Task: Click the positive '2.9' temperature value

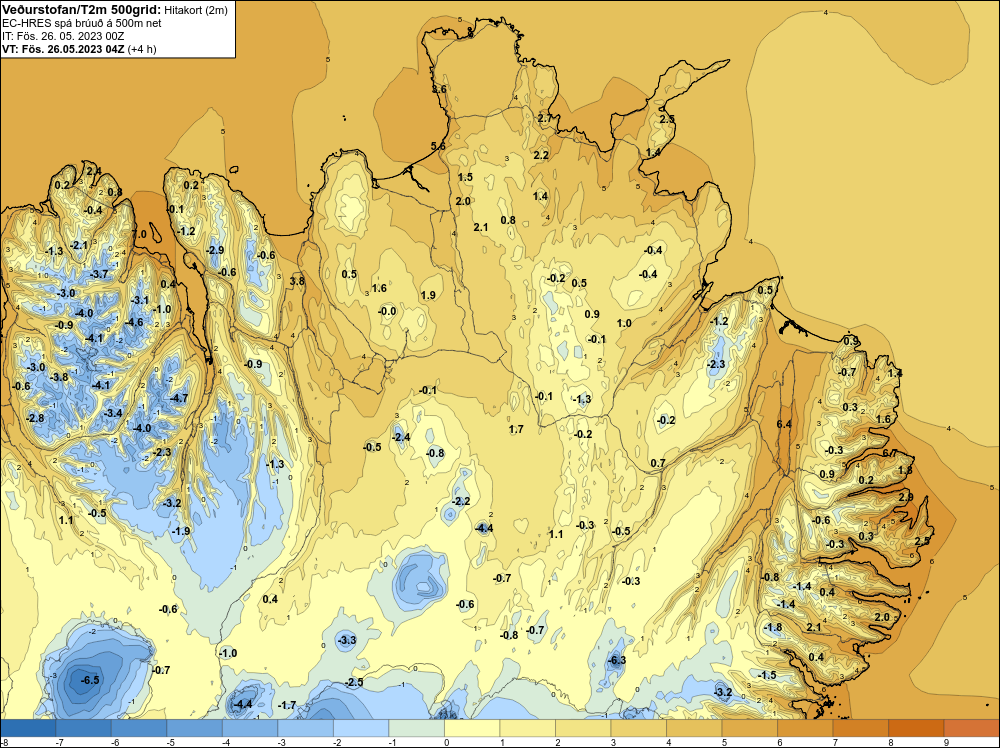Action: 906,497
